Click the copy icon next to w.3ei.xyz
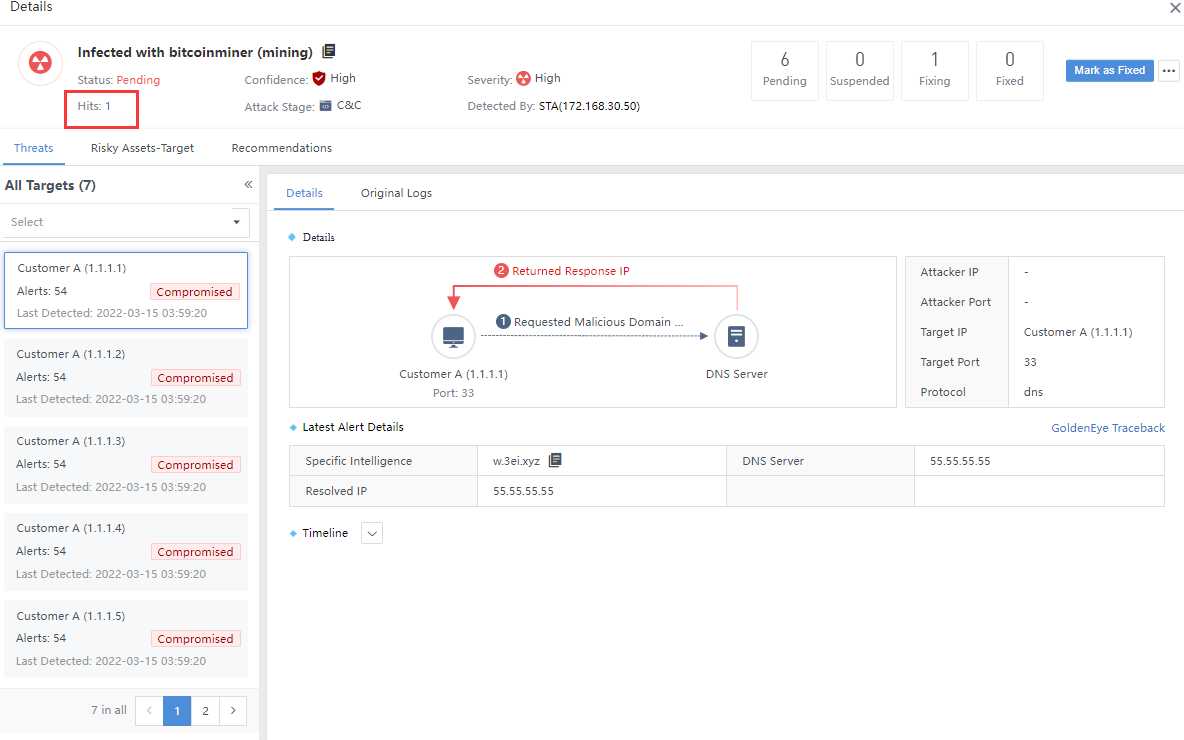The width and height of the screenshot is (1184, 740). pos(555,461)
